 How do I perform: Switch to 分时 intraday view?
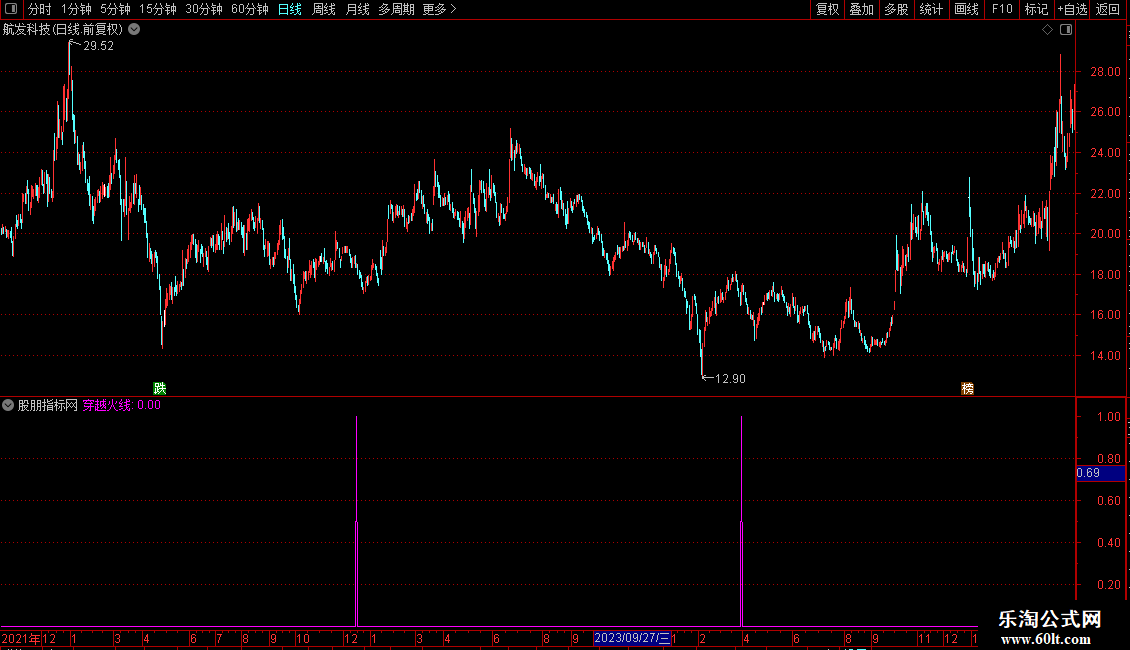point(40,9)
